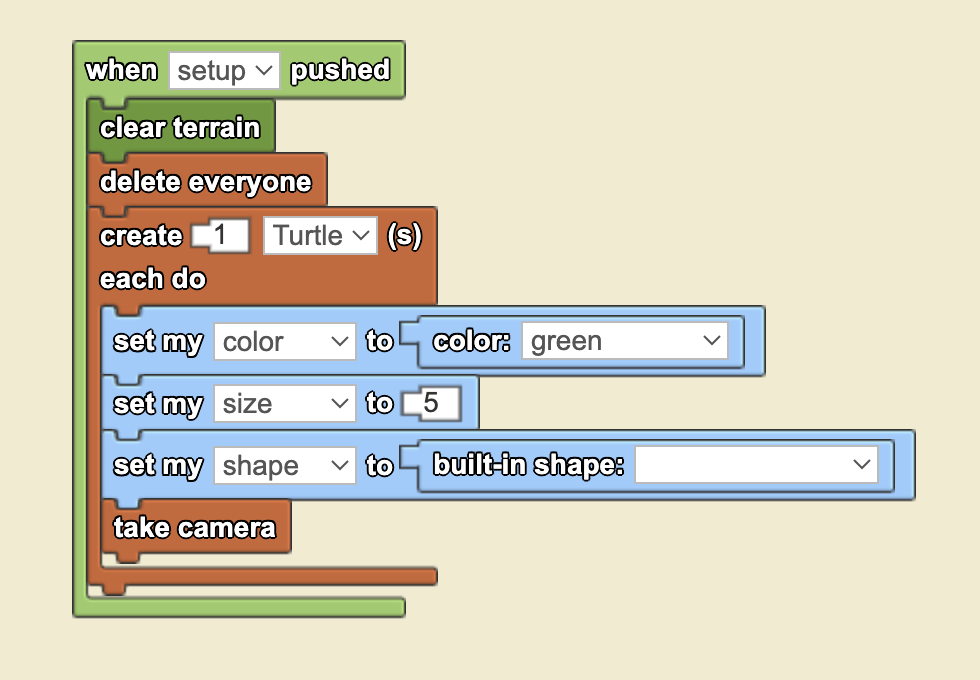
Task: Select the 'built-in shape:' value block
Action: click(x=655, y=465)
